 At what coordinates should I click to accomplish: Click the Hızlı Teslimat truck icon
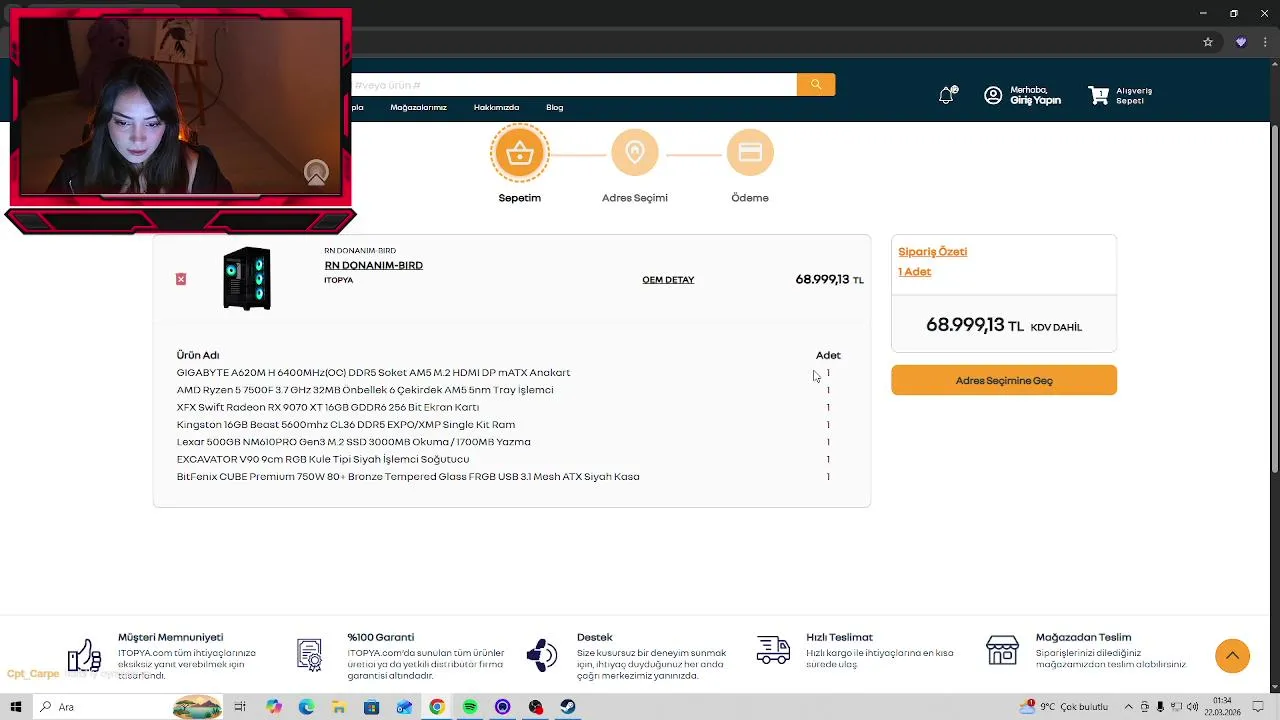(x=773, y=650)
